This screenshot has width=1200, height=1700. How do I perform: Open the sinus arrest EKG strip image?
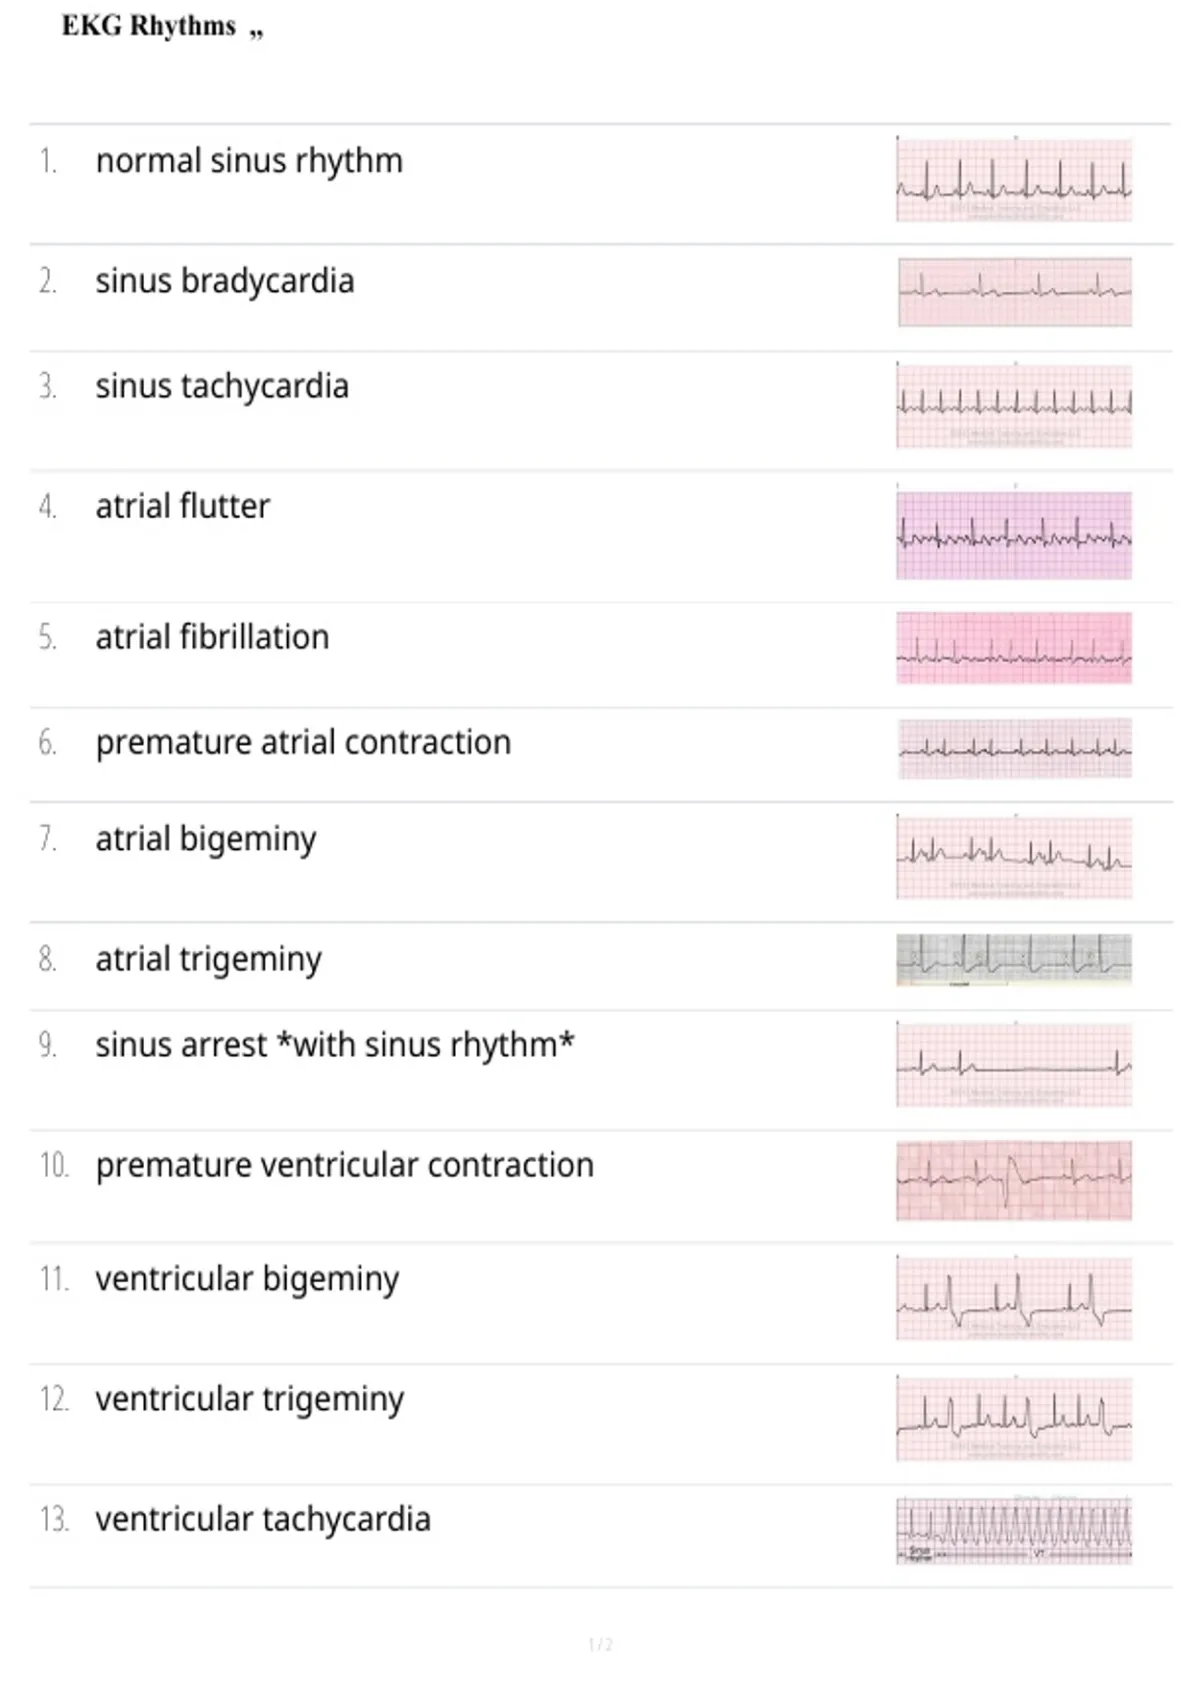[1014, 1065]
